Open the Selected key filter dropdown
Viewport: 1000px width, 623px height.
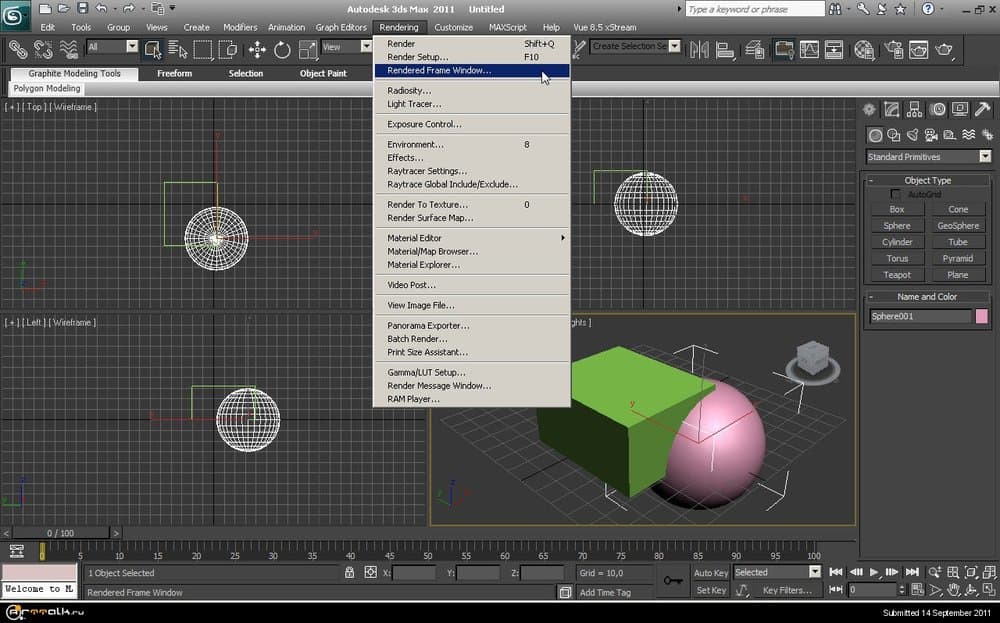(x=777, y=572)
